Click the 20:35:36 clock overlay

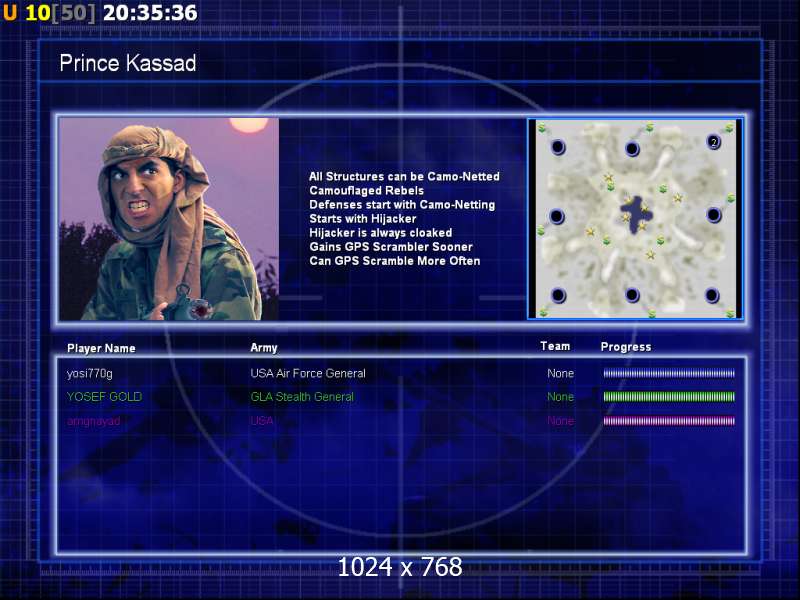point(150,13)
